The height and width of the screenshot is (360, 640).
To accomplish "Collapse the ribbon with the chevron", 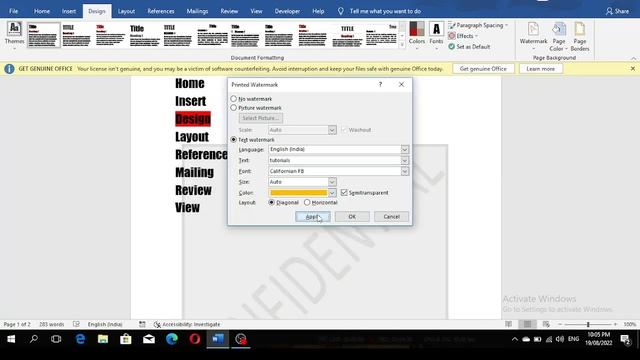I will [x=633, y=58].
